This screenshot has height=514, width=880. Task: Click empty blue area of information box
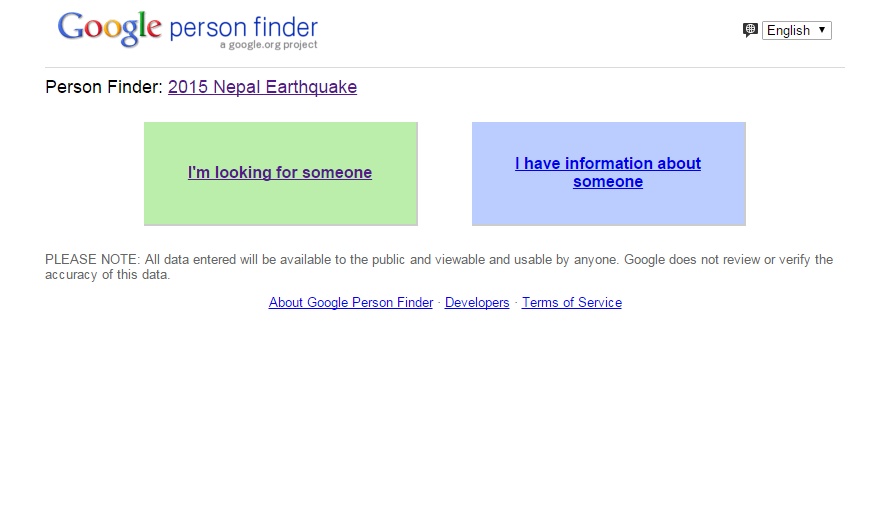(608, 208)
